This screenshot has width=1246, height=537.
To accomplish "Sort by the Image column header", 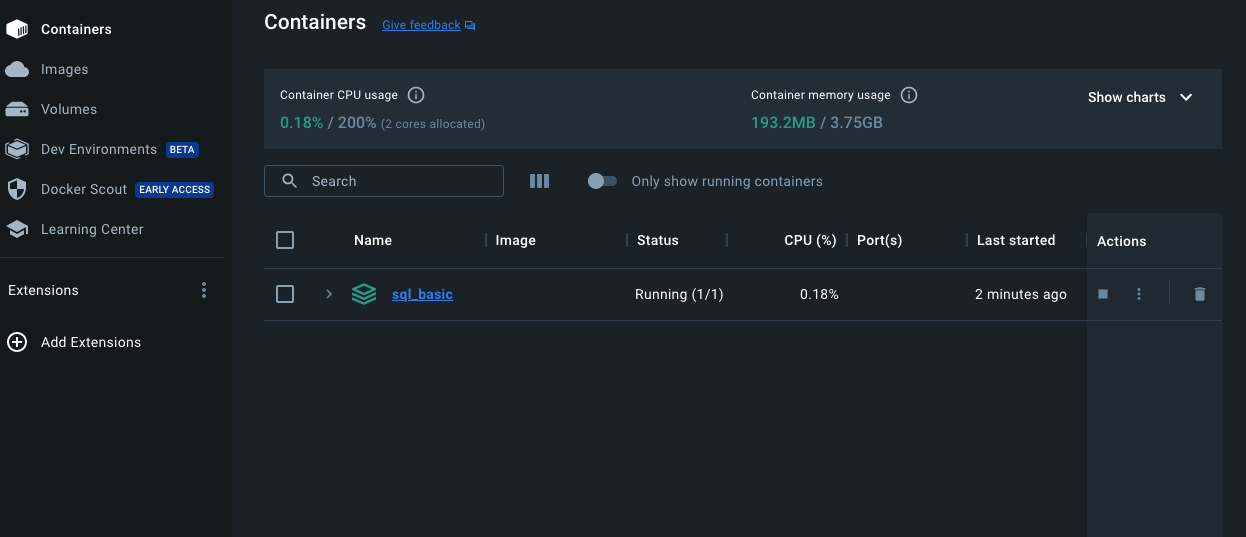I will 516,240.
